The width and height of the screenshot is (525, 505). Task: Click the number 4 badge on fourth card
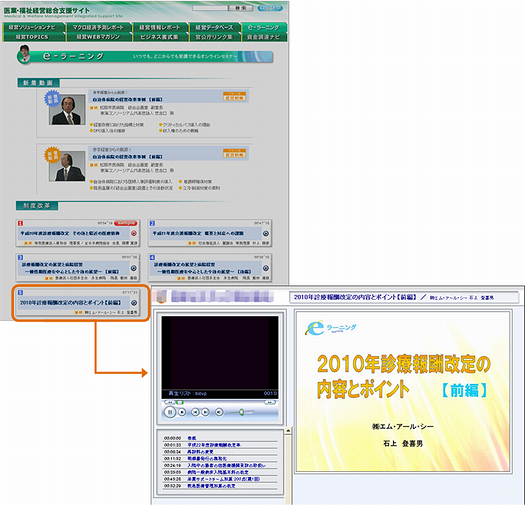152,258
